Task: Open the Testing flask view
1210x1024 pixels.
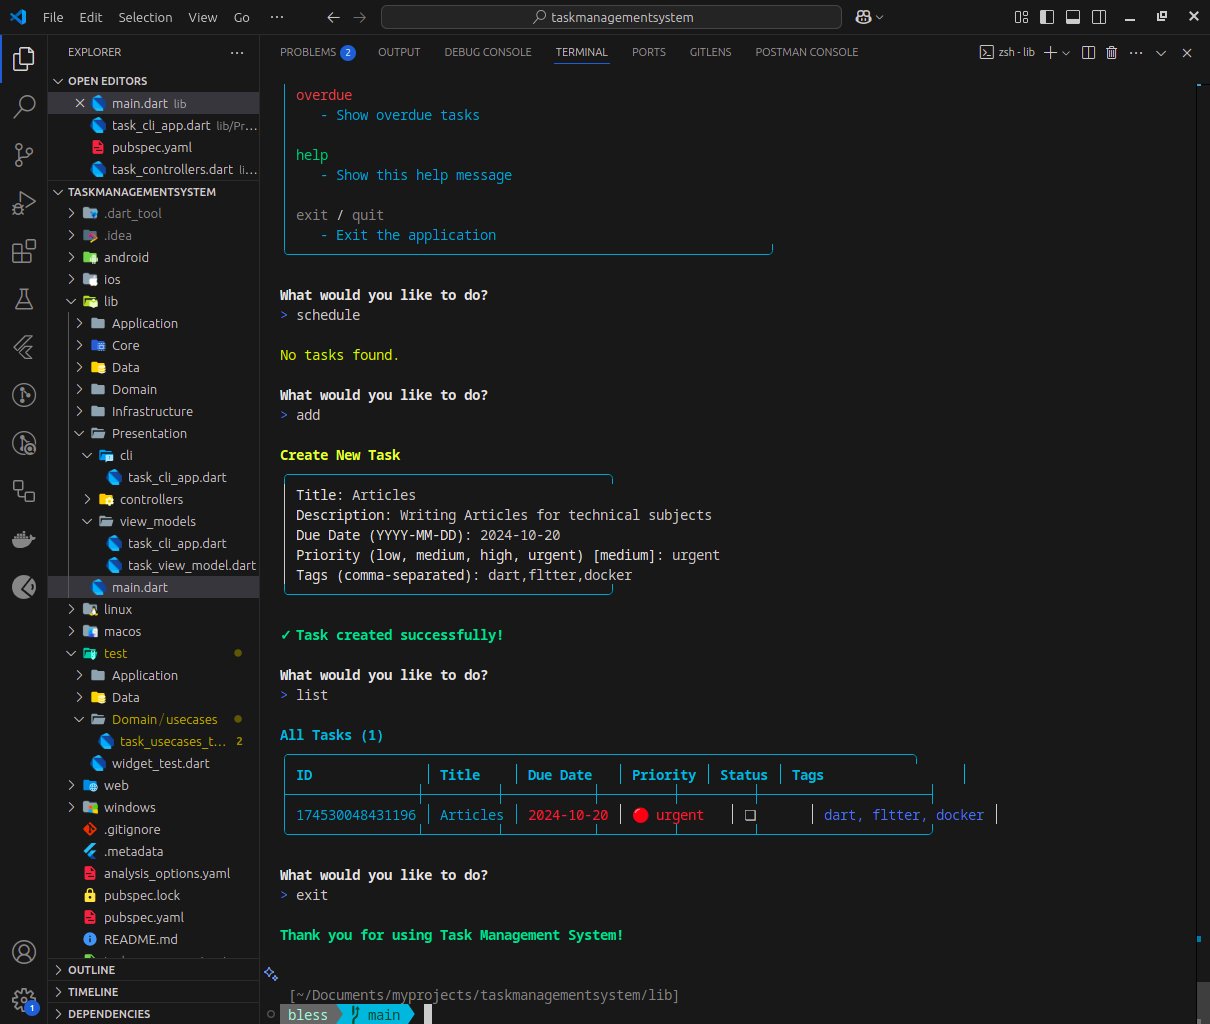Action: coord(23,299)
